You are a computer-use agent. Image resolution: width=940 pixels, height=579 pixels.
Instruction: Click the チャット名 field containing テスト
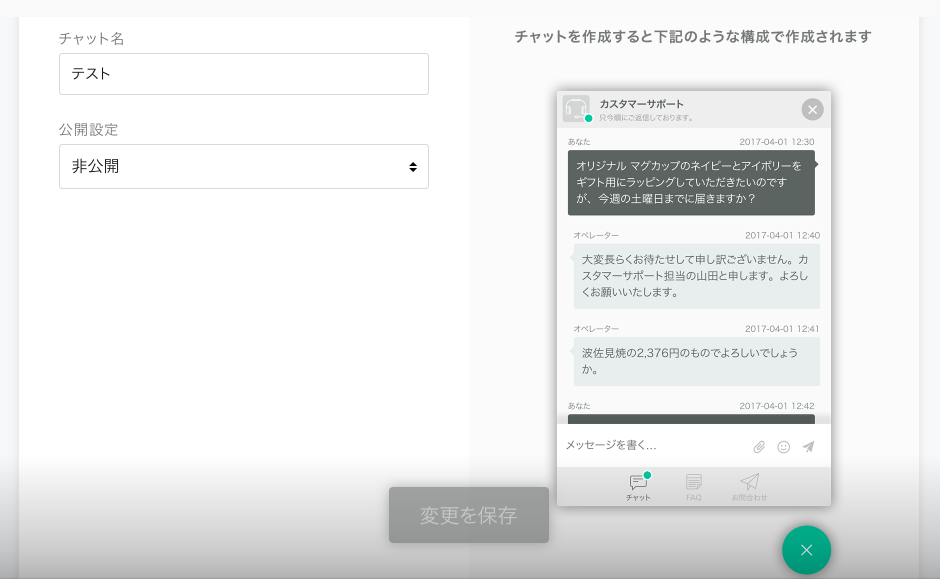click(243, 74)
